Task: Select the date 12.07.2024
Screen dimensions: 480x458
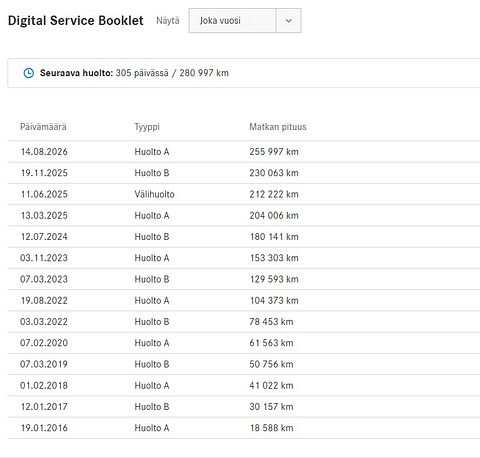Action: pyautogui.click(x=44, y=237)
